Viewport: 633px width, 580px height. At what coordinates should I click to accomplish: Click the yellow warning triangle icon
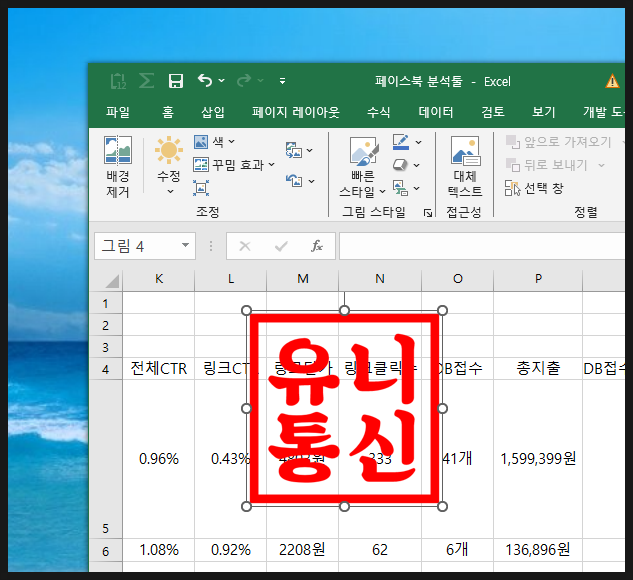[x=612, y=81]
